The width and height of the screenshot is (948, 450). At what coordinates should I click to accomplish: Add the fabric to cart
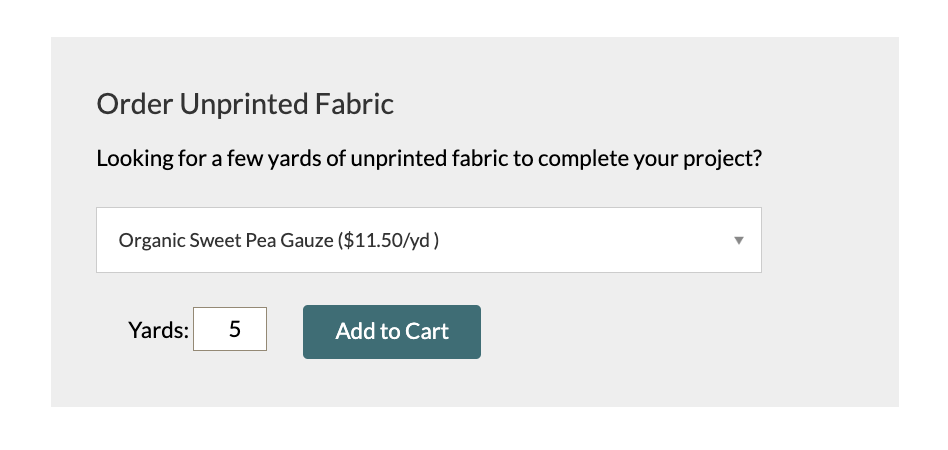click(x=392, y=331)
